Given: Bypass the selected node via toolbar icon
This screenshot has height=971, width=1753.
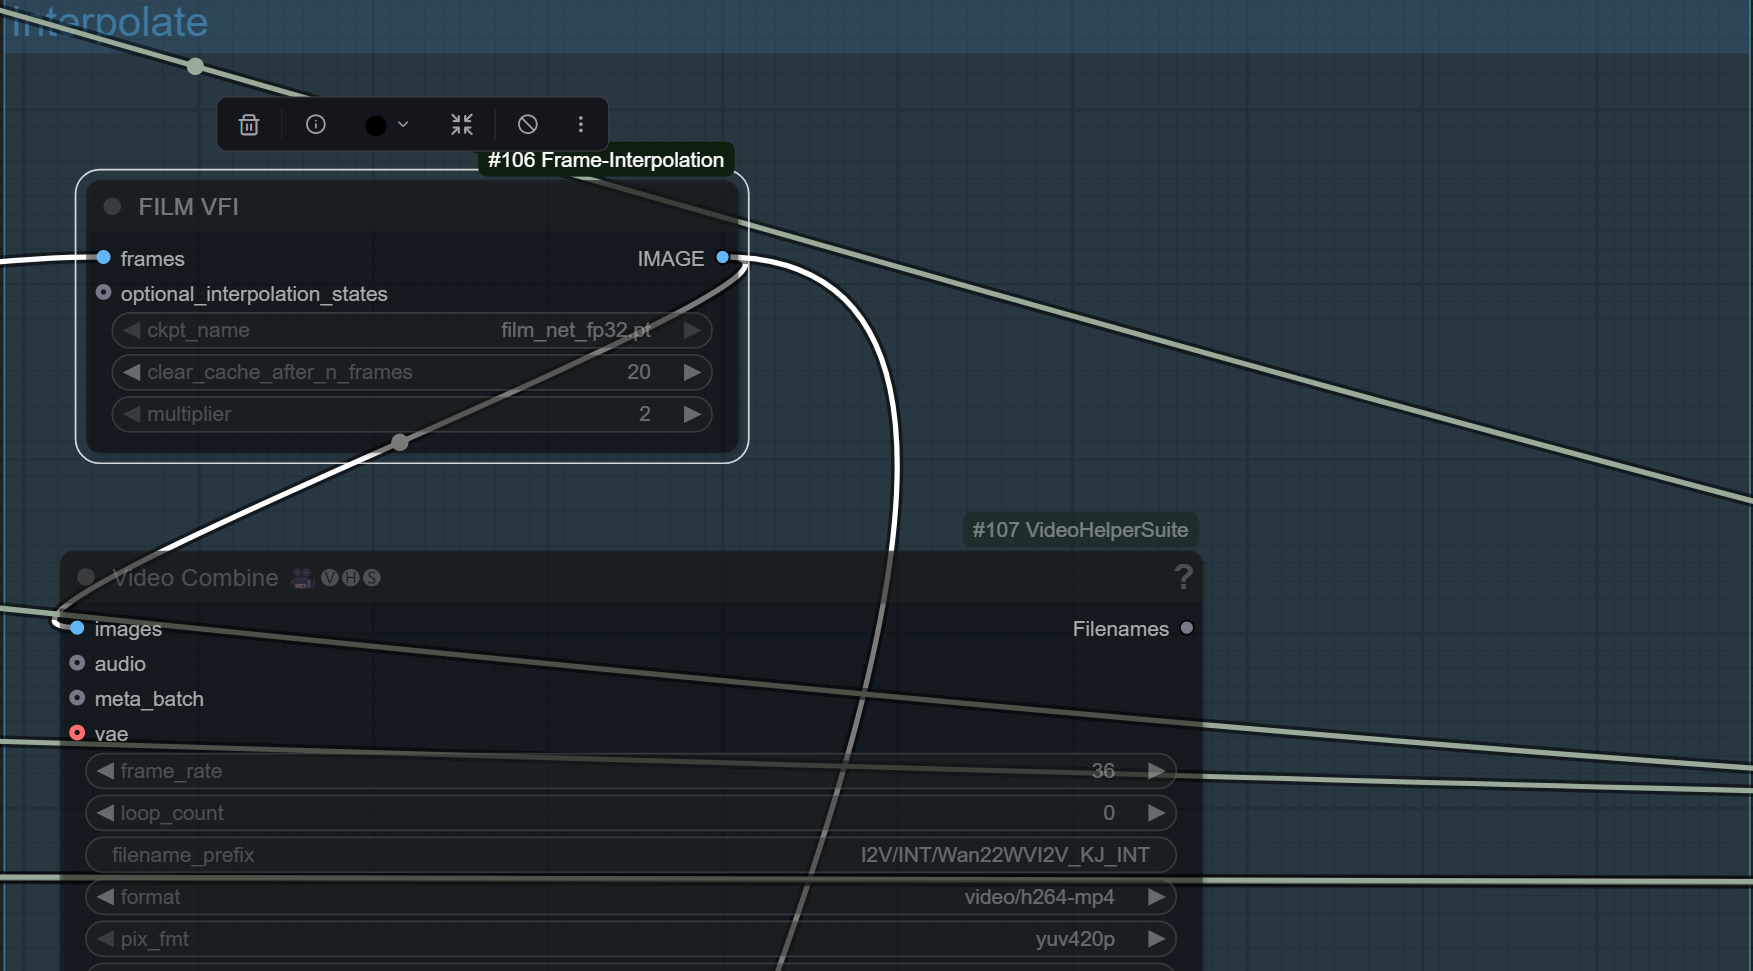Looking at the screenshot, I should [x=528, y=124].
